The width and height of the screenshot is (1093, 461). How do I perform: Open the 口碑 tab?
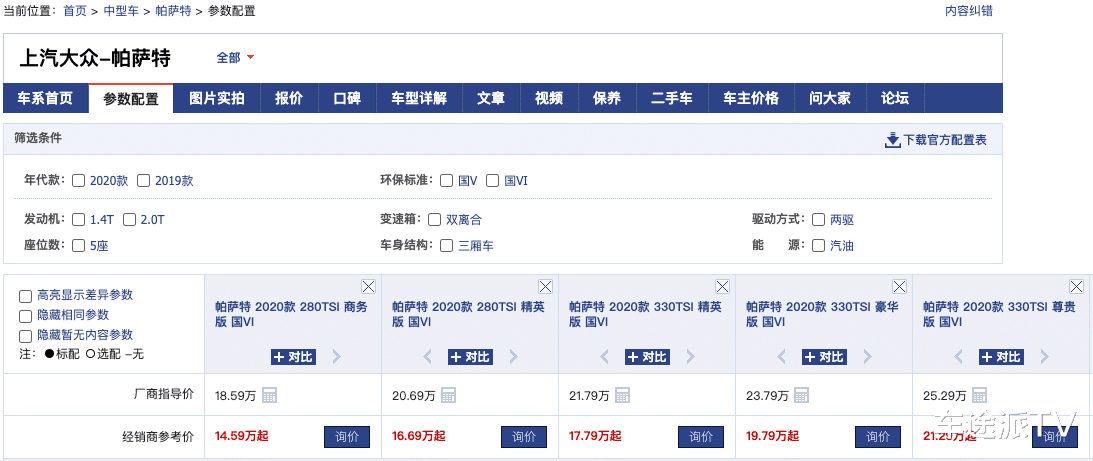347,98
